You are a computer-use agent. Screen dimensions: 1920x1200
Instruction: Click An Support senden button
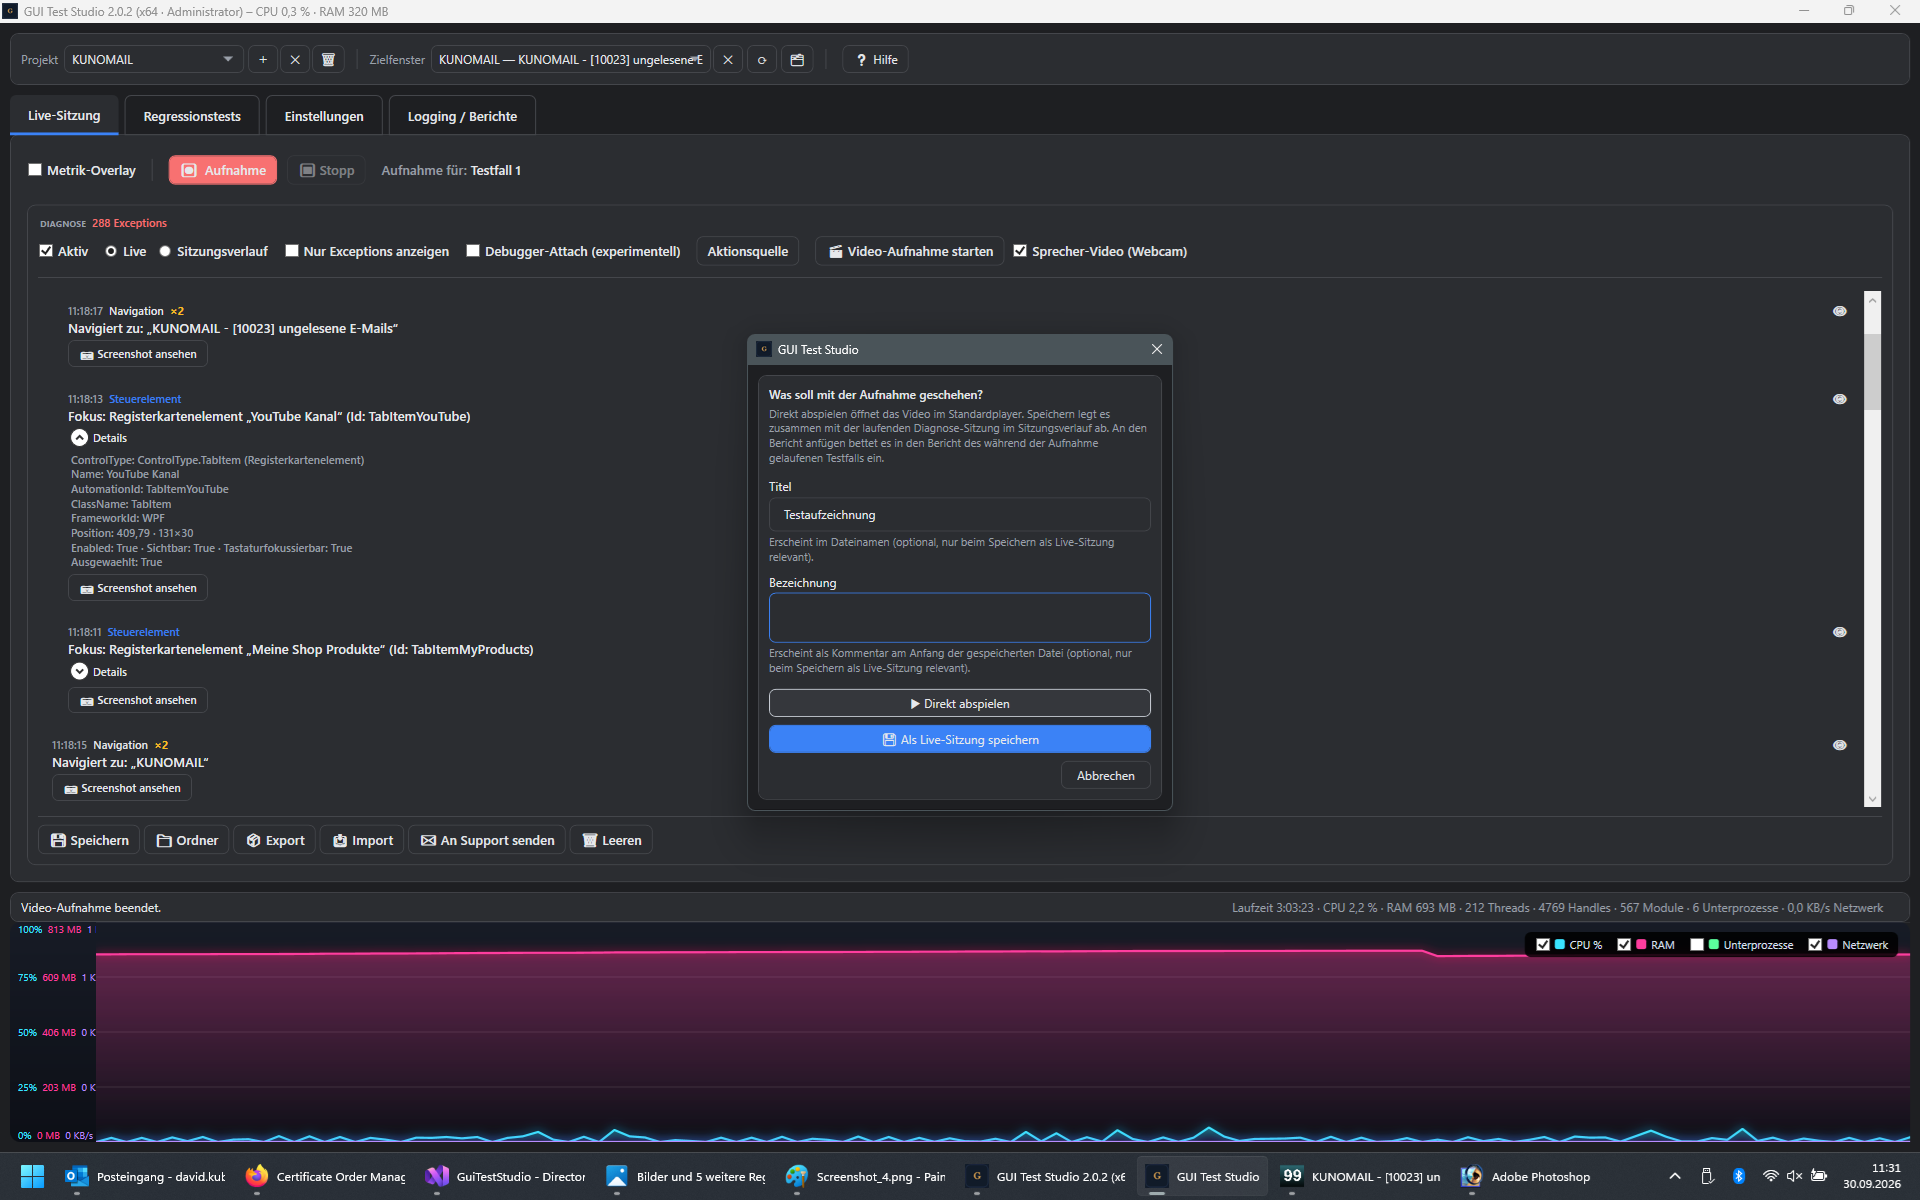(487, 840)
